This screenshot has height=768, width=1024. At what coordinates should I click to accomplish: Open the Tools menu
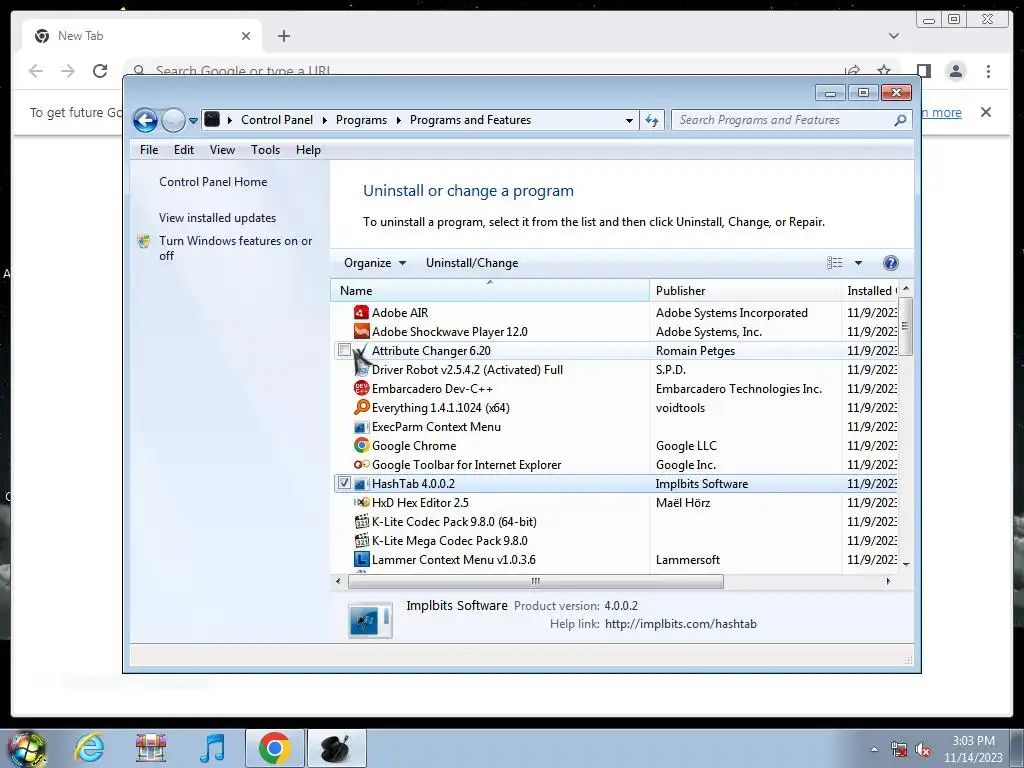265,150
